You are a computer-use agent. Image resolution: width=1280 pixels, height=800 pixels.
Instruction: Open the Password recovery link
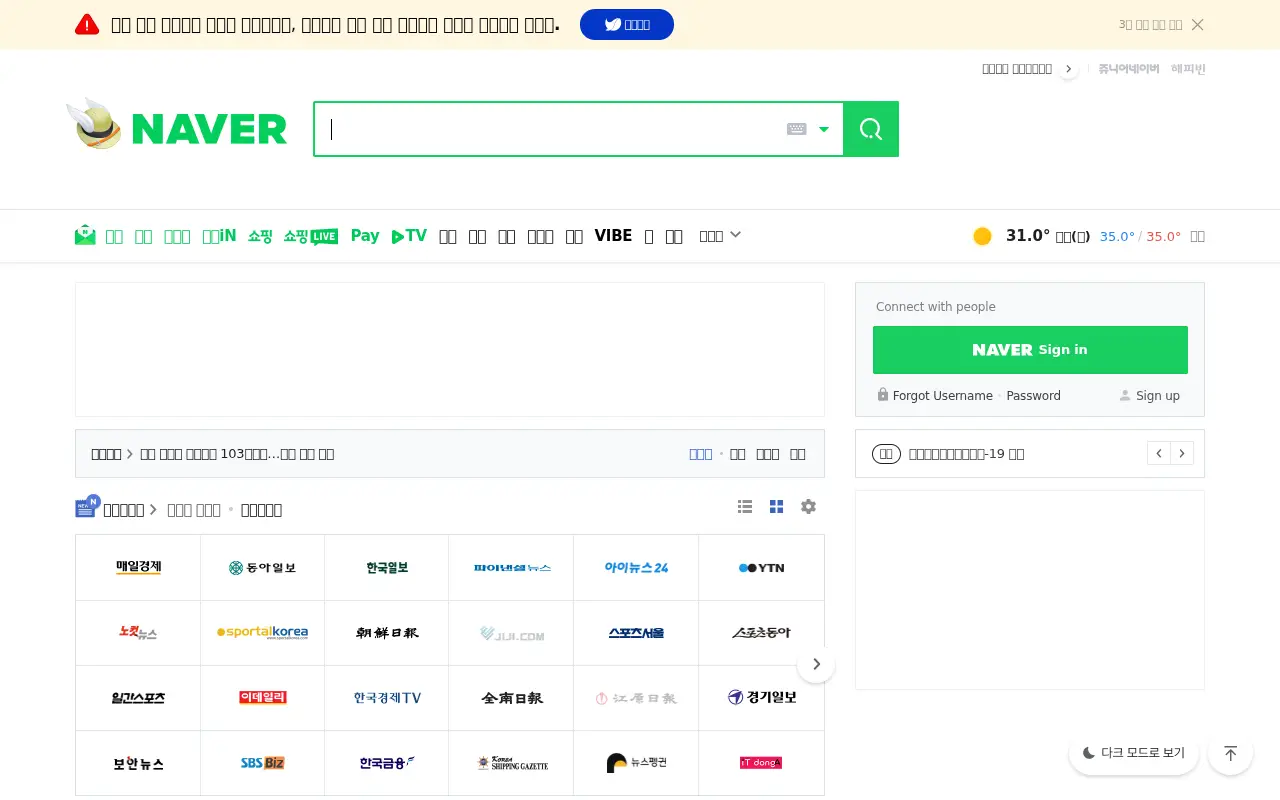pos(1033,396)
